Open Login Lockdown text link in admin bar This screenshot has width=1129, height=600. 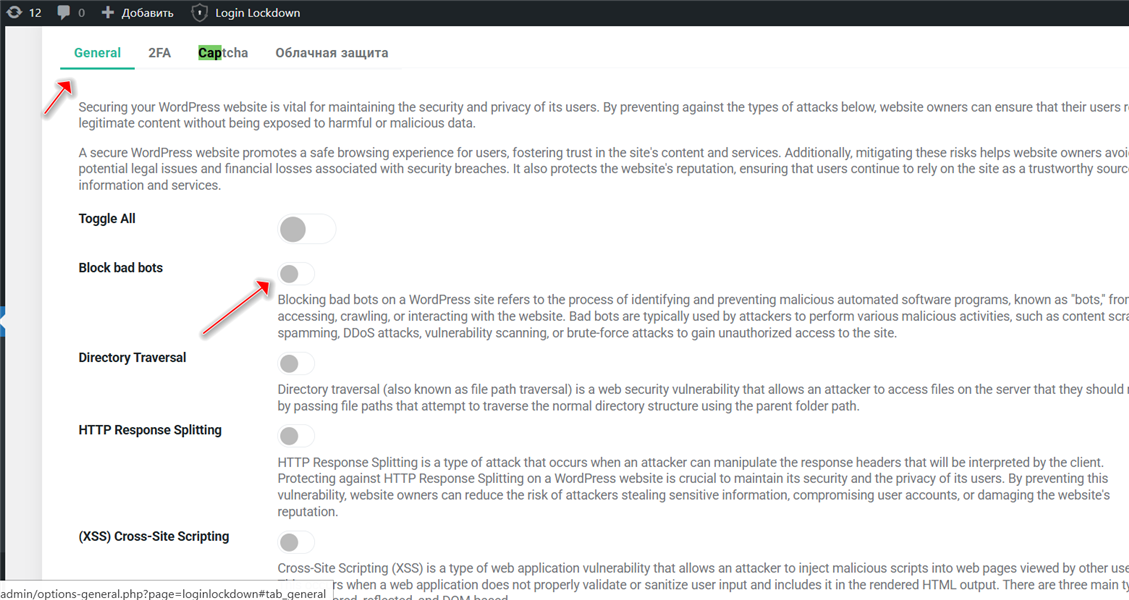pos(258,13)
